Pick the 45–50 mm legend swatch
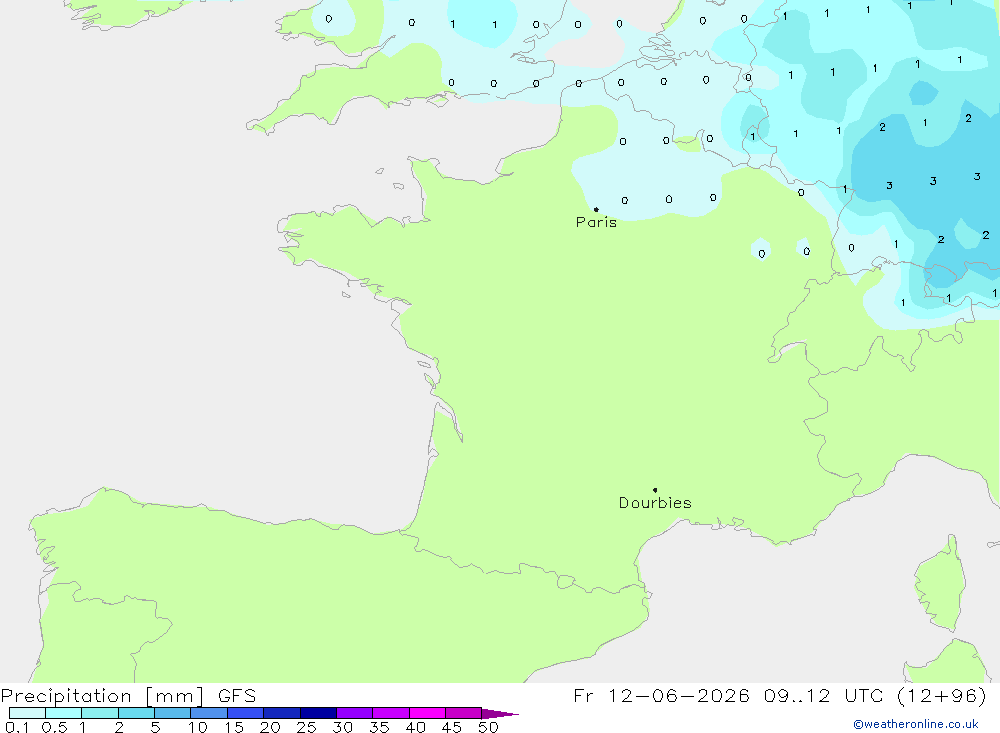Viewport: 1000px width, 733px height. (463, 713)
